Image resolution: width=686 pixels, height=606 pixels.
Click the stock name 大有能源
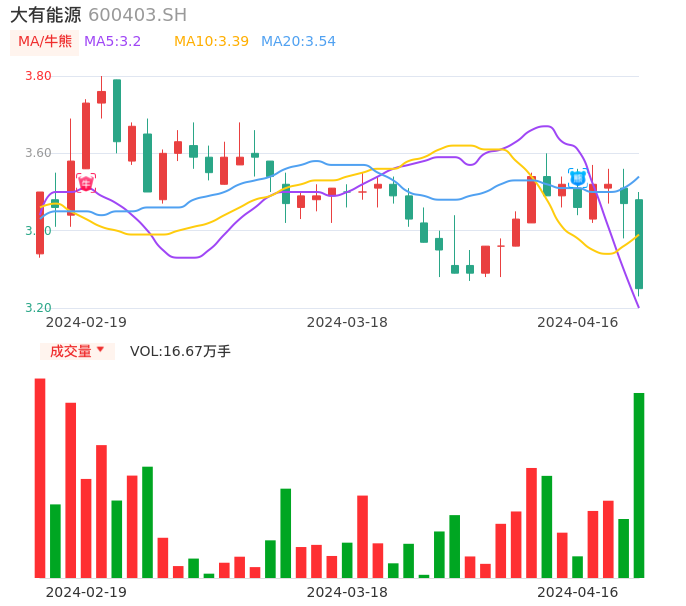[46, 15]
